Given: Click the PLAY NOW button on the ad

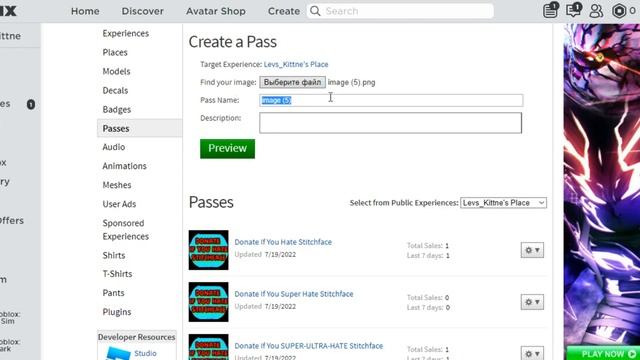Looking at the screenshot, I should coord(605,353).
